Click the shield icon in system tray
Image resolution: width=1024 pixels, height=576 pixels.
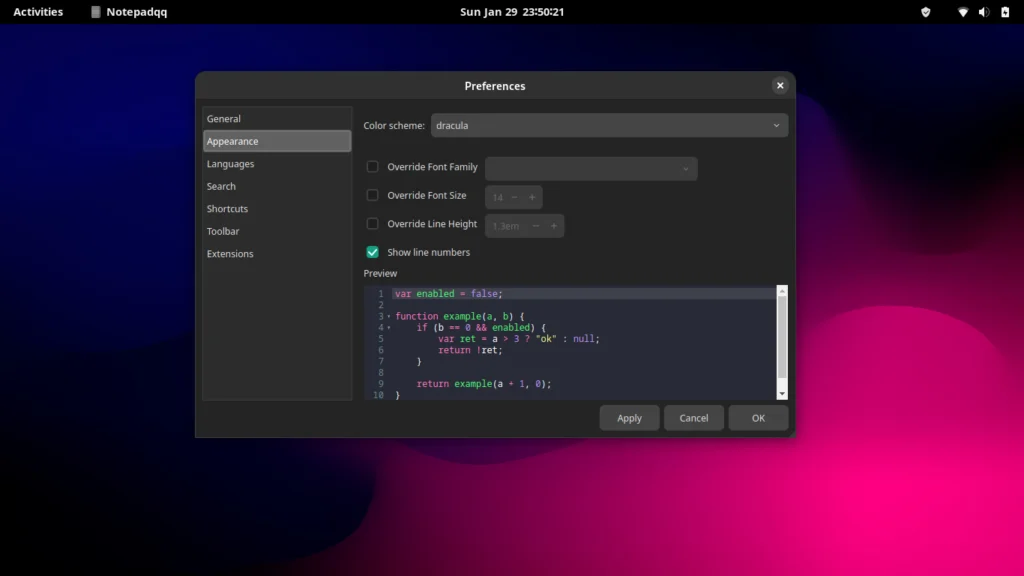[925, 12]
